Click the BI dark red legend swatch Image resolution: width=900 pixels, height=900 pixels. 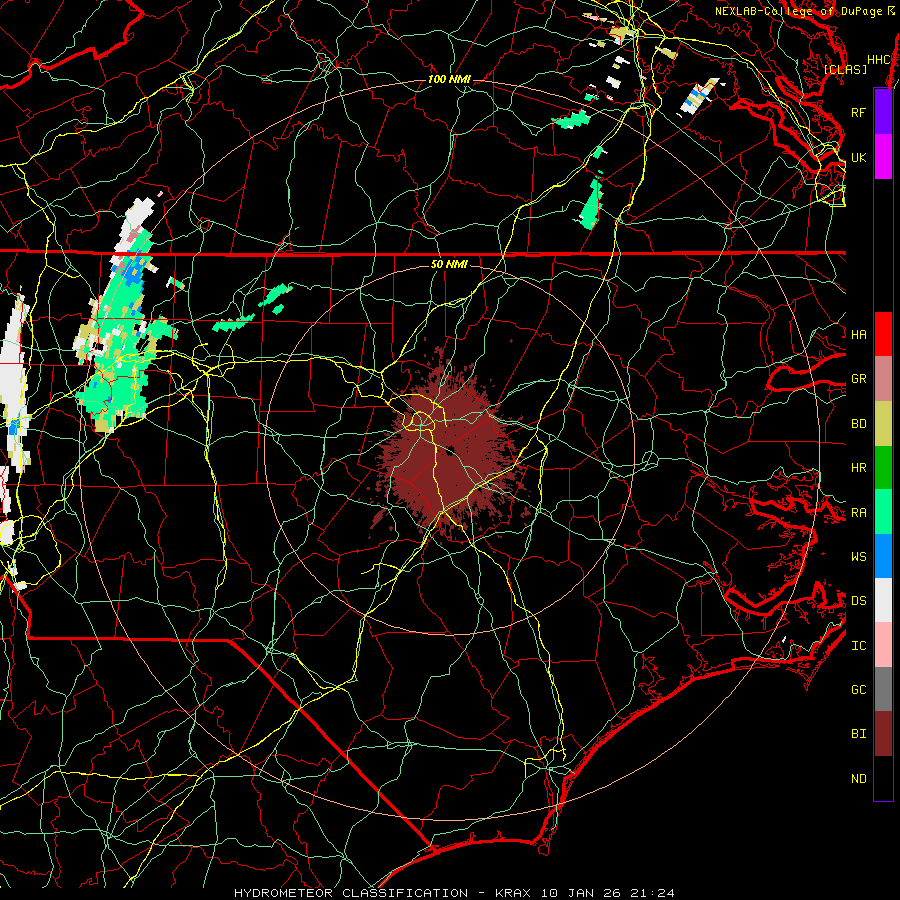(x=883, y=734)
